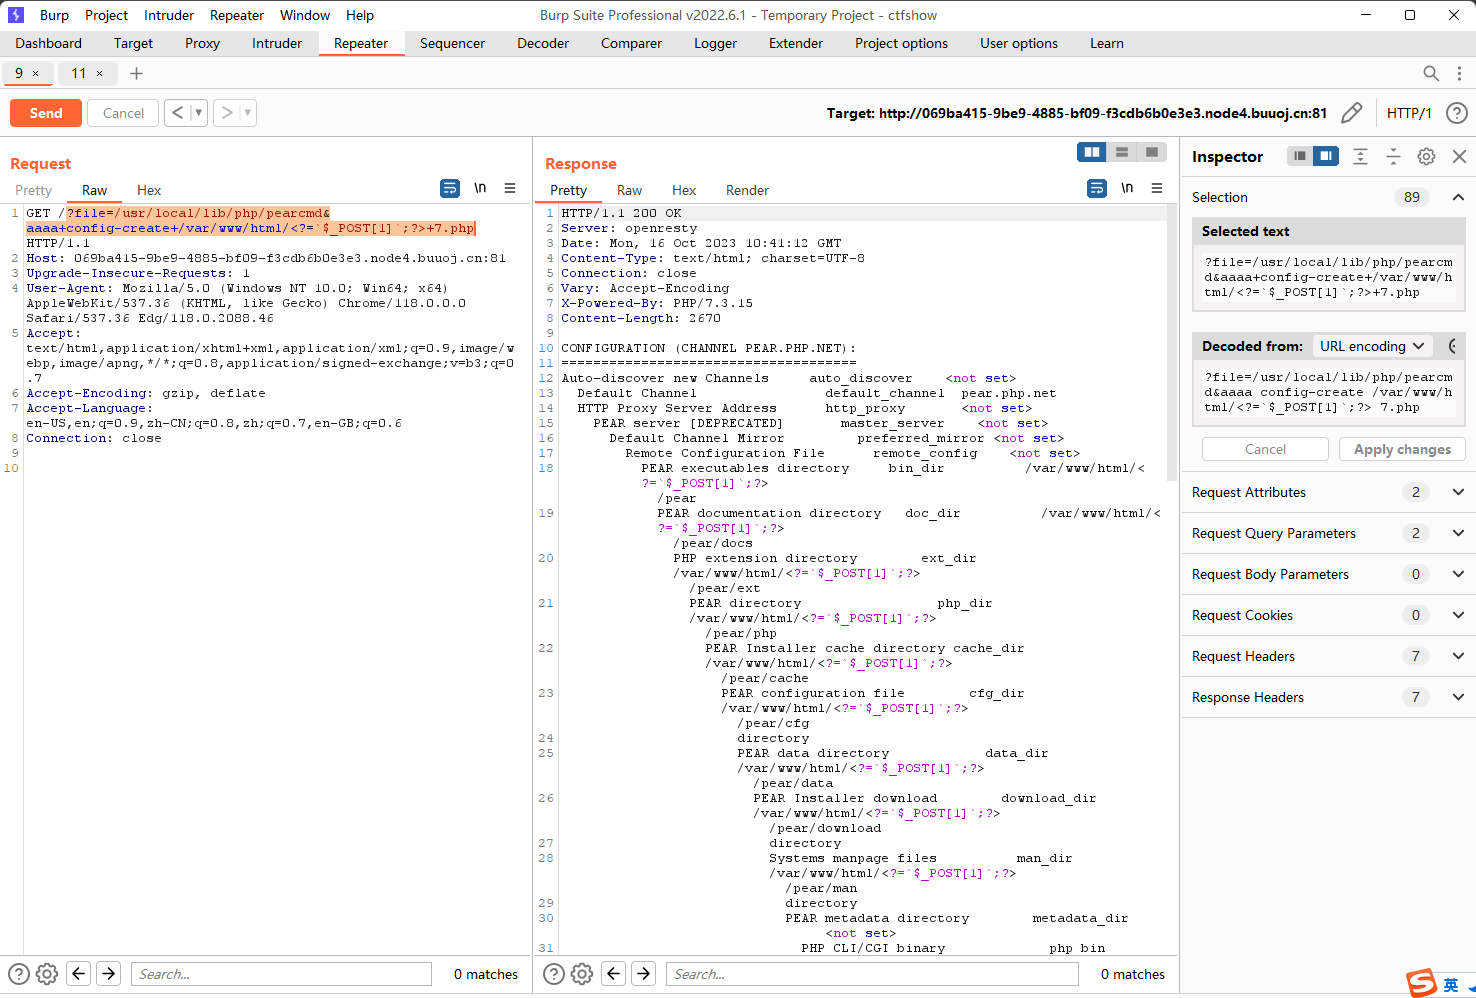Open the Project options tab

pos(901,43)
